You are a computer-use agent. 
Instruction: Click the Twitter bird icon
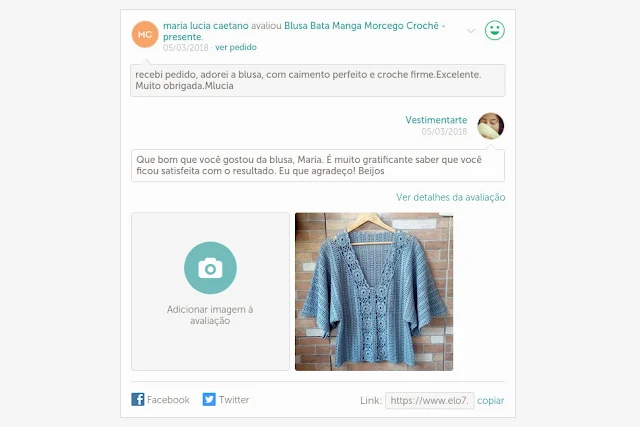209,399
